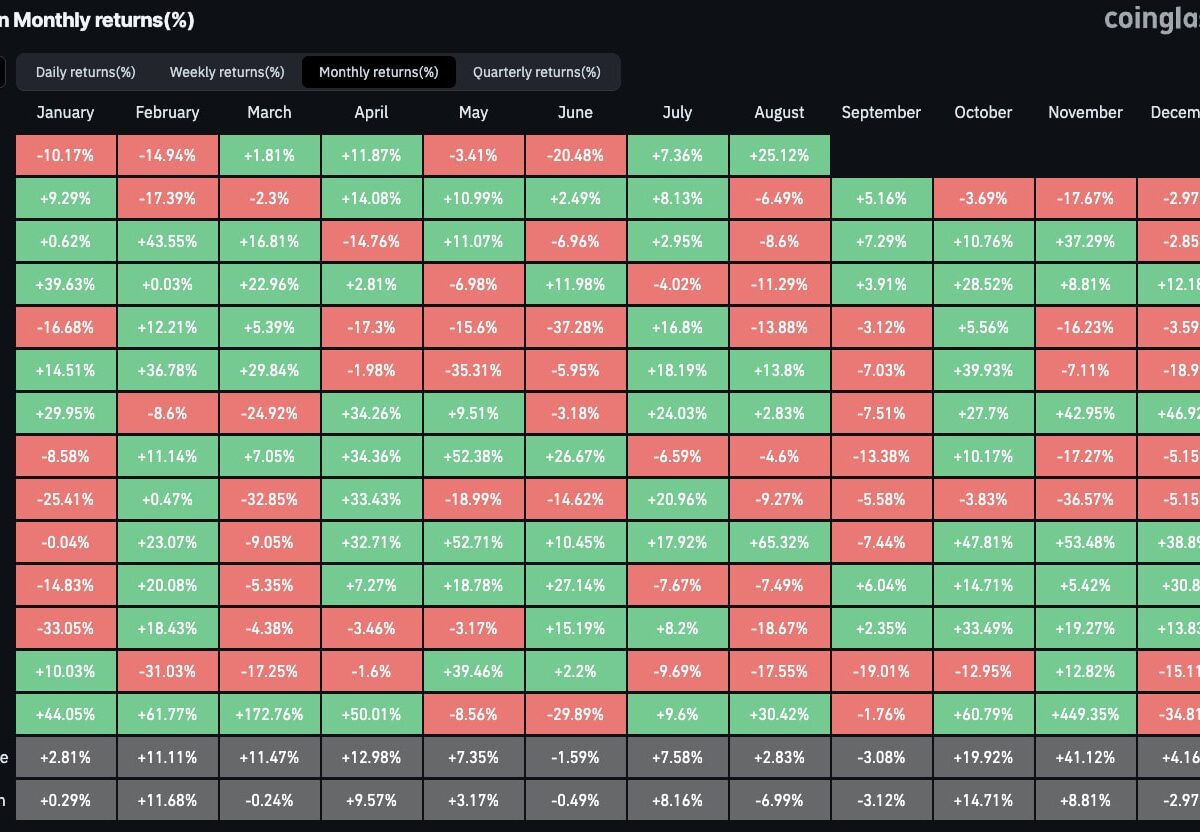Click the February column header
The width and height of the screenshot is (1200, 832).
(x=167, y=112)
